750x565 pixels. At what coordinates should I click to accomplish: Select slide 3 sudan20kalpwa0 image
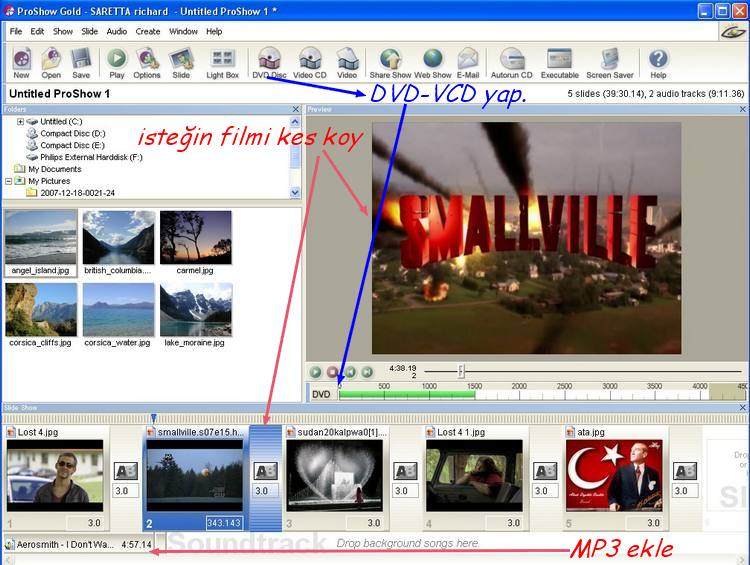(x=335, y=476)
